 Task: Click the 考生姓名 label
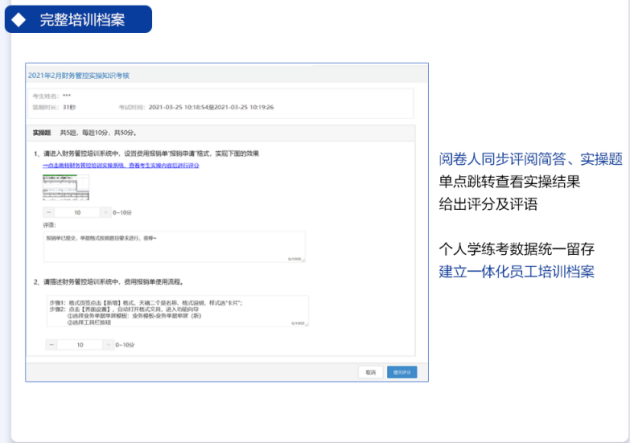(45, 96)
